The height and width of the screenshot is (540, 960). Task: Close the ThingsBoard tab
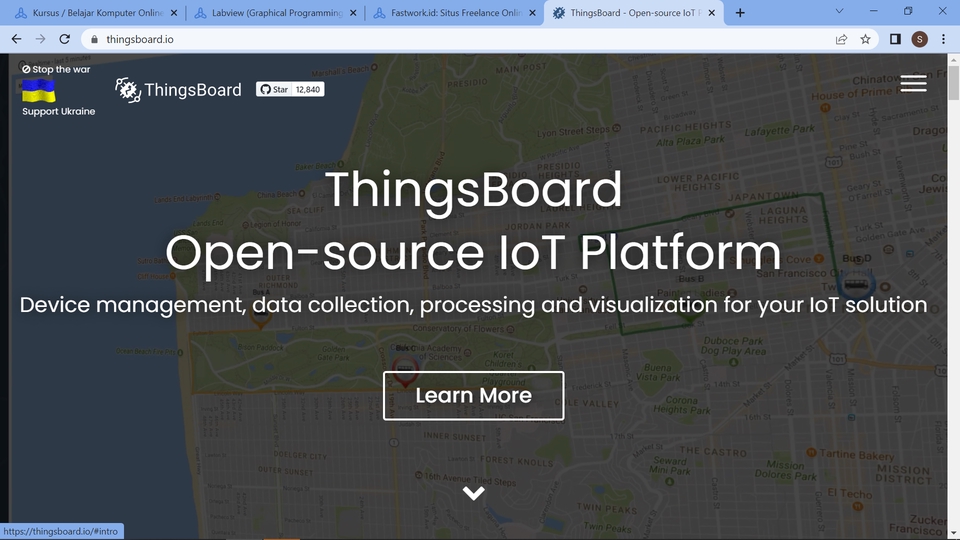711,13
